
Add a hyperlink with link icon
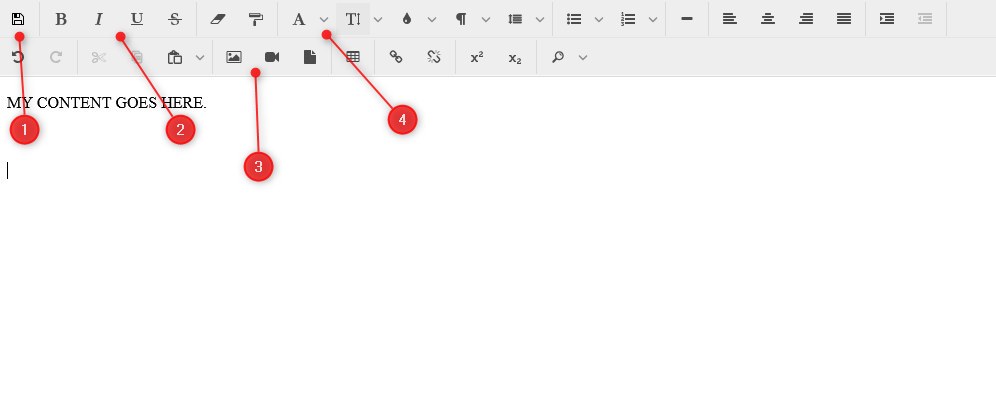pyautogui.click(x=396, y=58)
